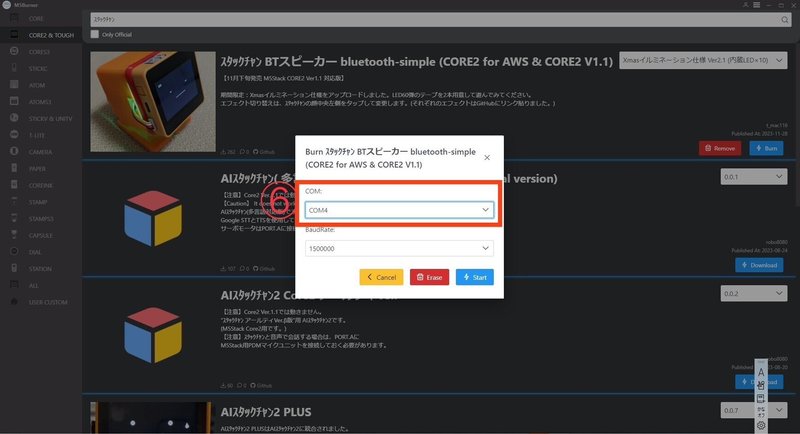Switch to STAMPS3 category
This screenshot has width=800, height=434.
point(41,218)
